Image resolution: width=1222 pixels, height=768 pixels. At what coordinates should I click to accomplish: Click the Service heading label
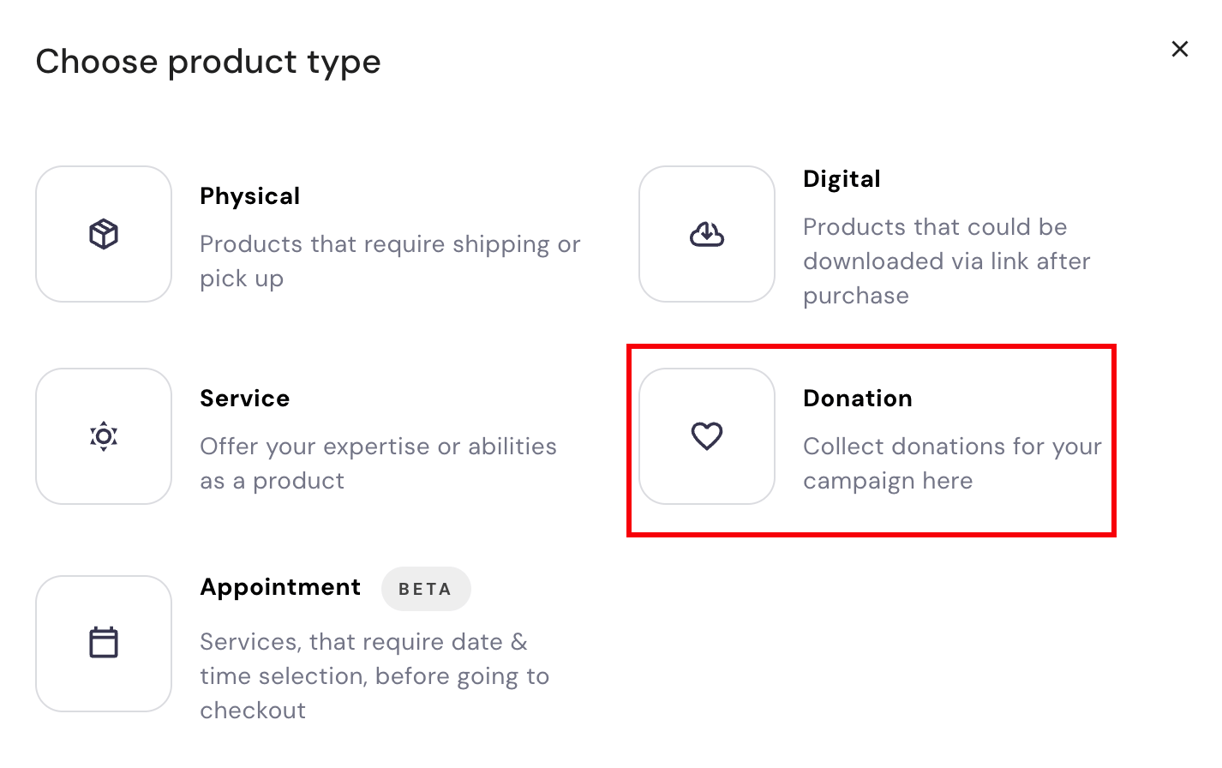244,398
